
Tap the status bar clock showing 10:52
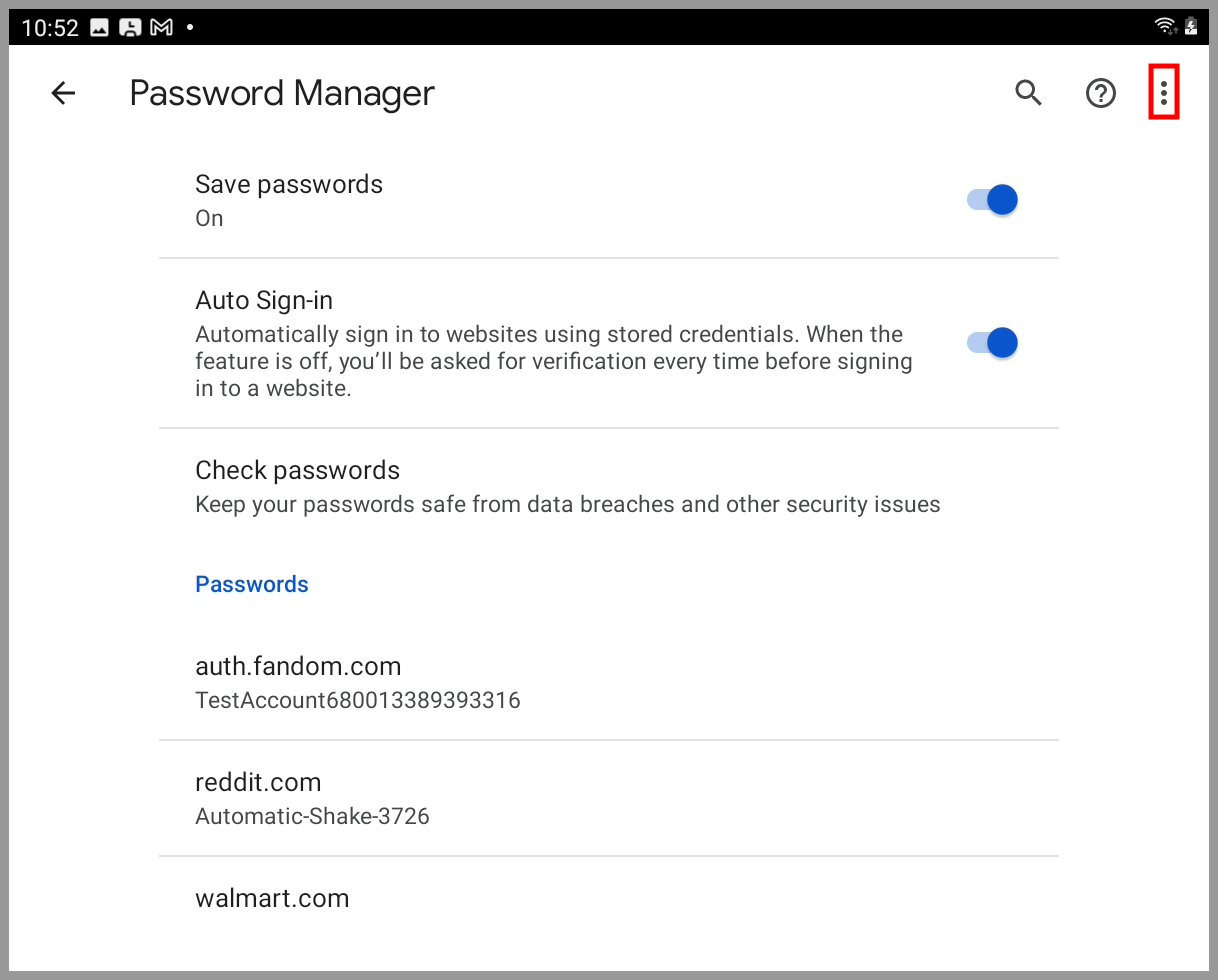point(50,27)
